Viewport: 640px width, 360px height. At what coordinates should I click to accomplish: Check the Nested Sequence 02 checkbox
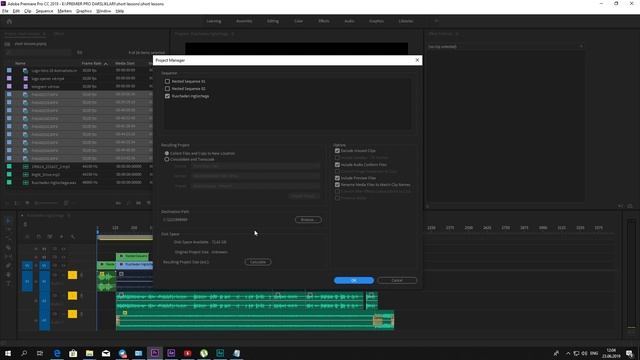point(167,89)
